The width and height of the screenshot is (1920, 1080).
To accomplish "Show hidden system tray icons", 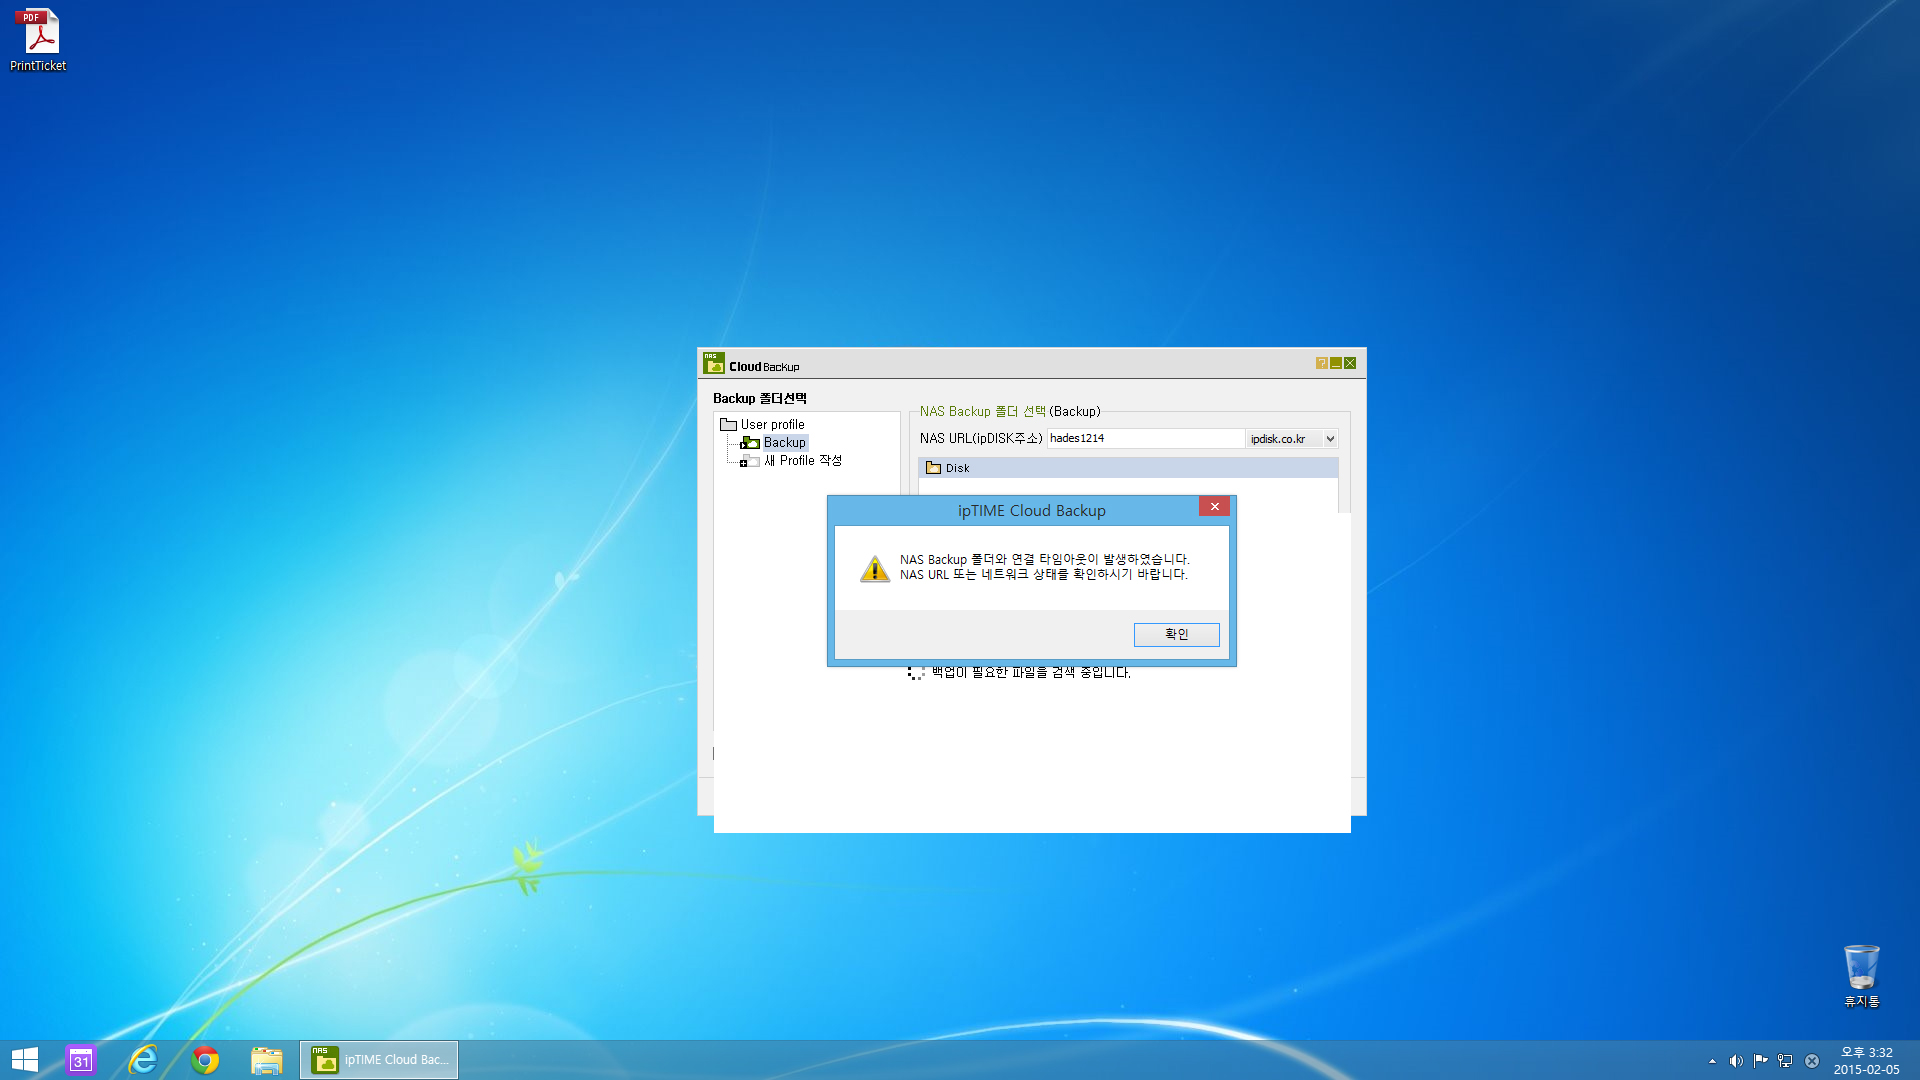I will 1712,1061.
